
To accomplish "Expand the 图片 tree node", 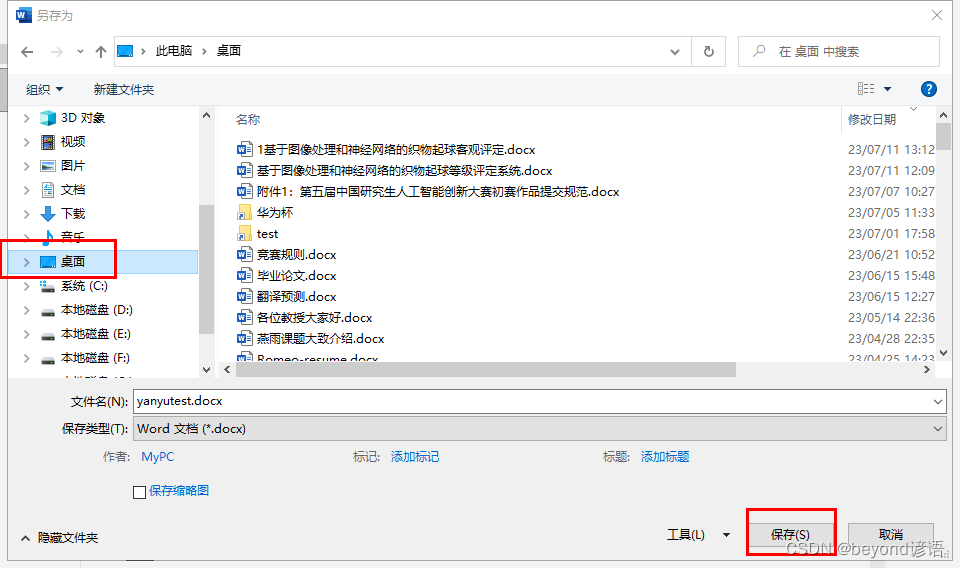I will (x=26, y=166).
